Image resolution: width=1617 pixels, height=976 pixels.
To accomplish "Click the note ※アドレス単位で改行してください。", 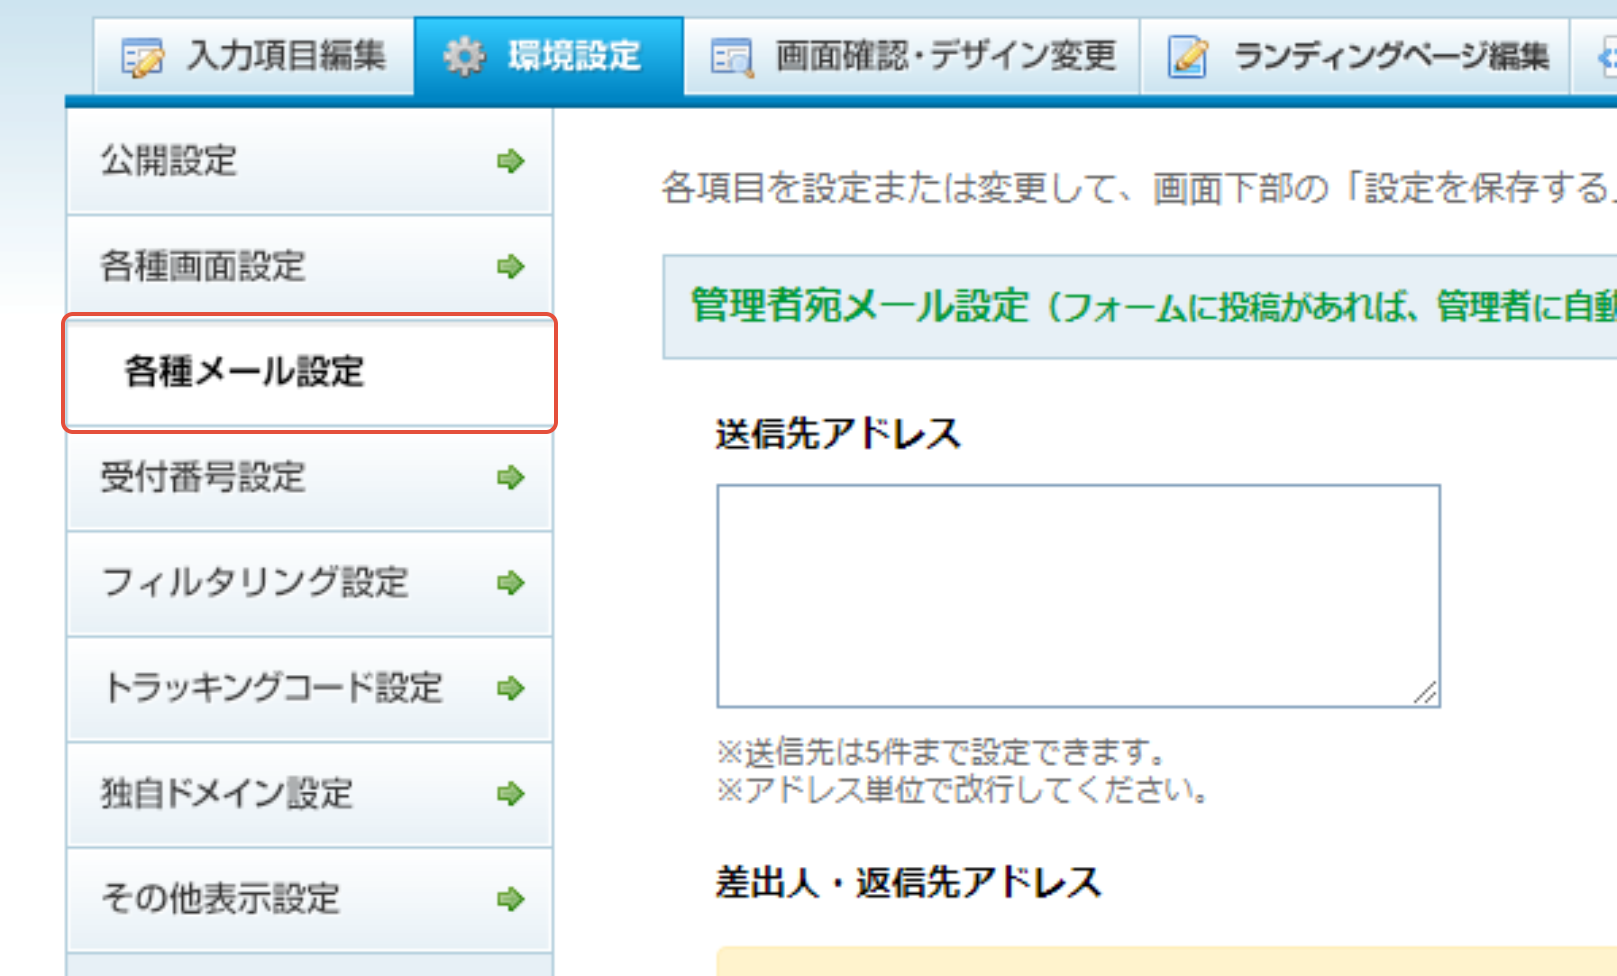I will (x=965, y=790).
